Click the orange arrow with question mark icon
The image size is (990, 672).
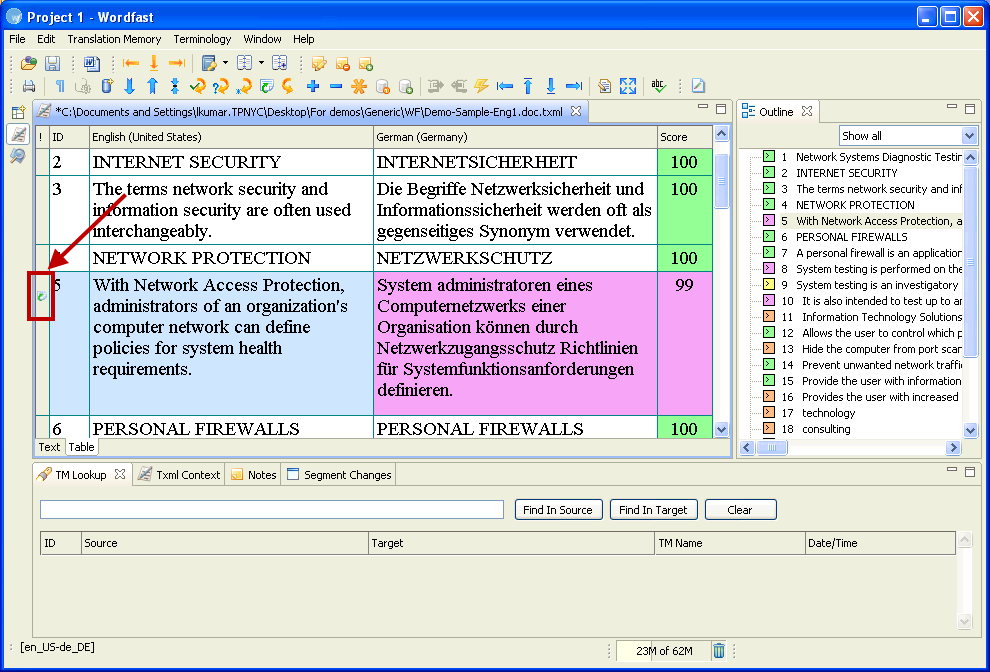pyautogui.click(x=220, y=86)
